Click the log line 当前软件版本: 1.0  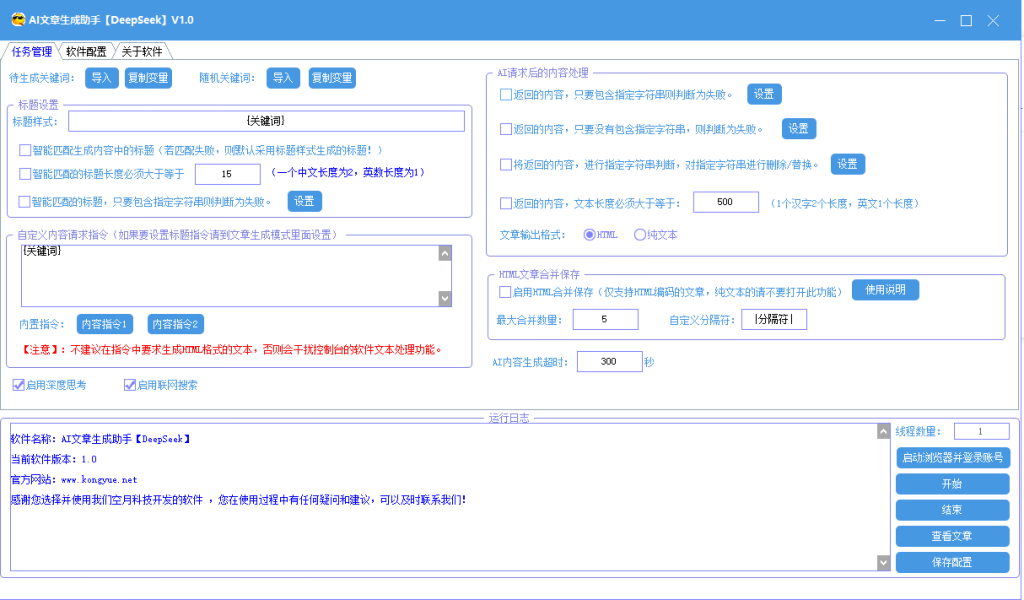click(x=54, y=460)
